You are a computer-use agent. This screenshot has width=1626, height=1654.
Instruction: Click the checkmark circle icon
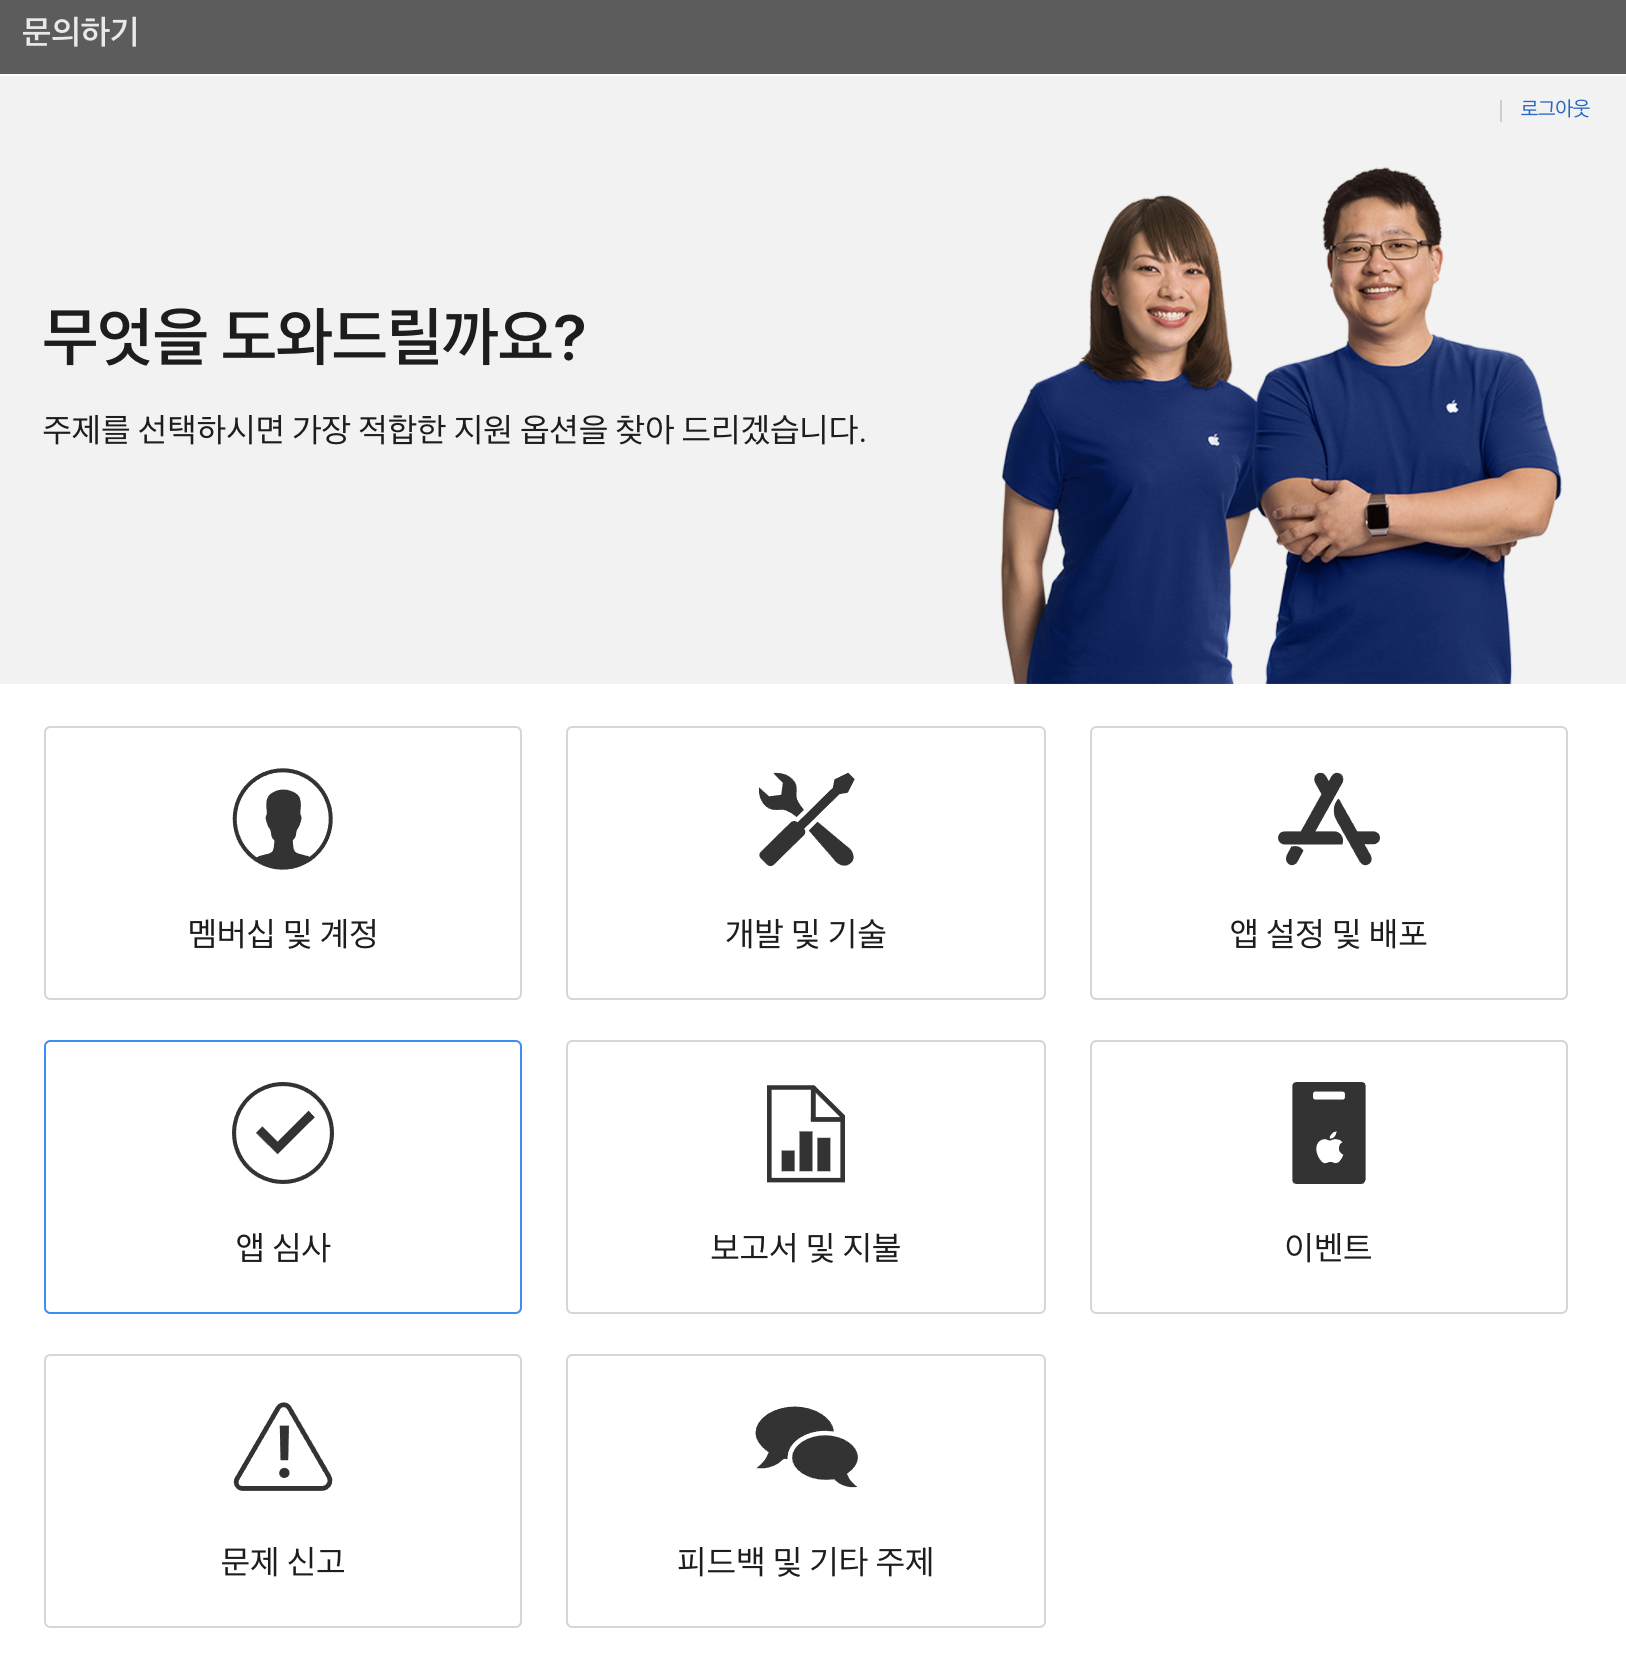click(283, 1133)
